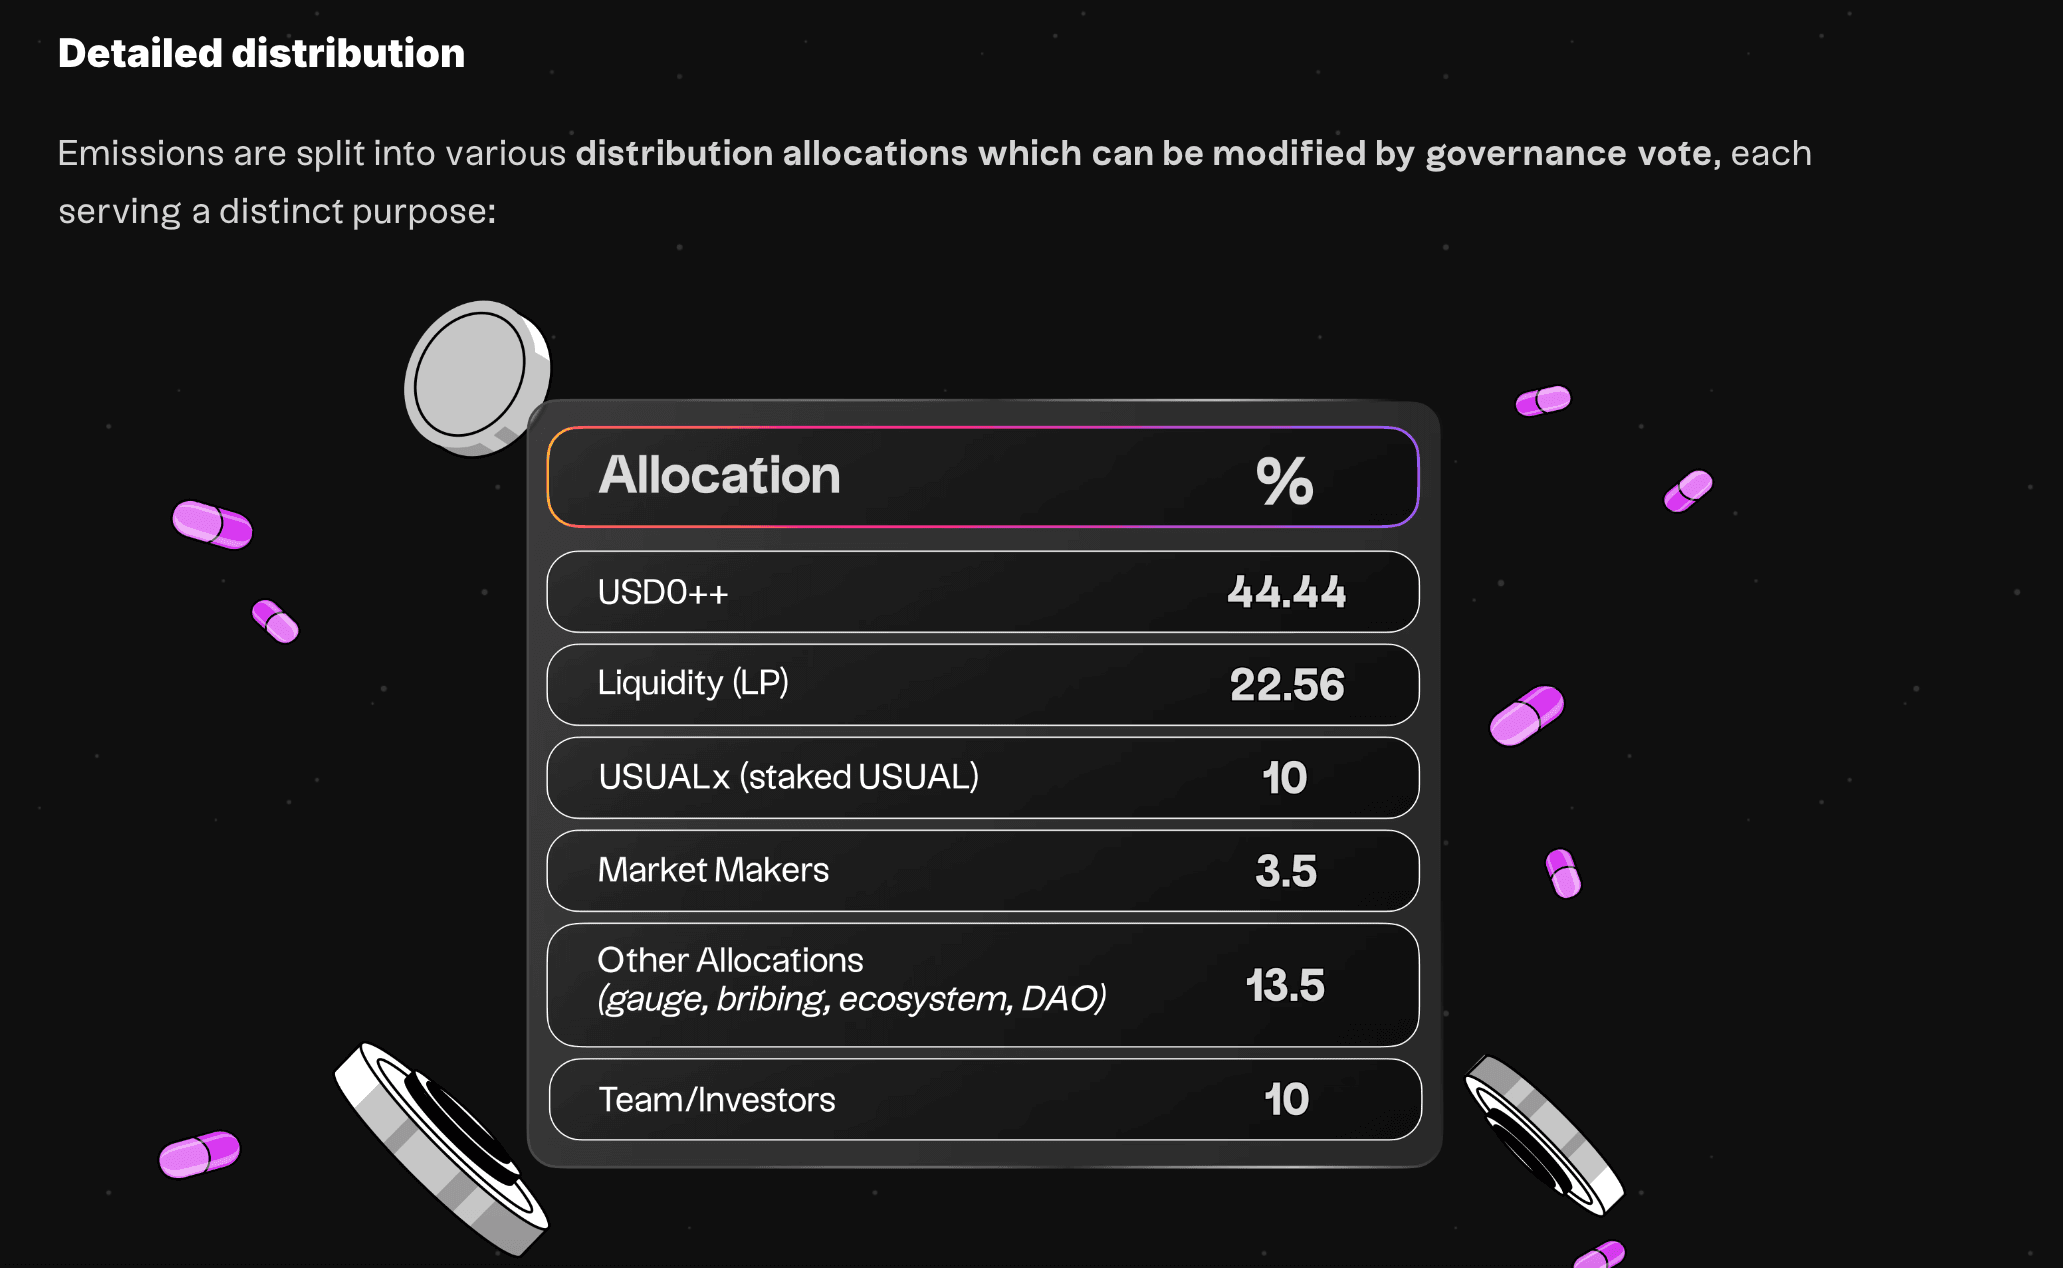2063x1268 pixels.
Task: Click the pink pill in bottom-left corner
Action: 200,1155
